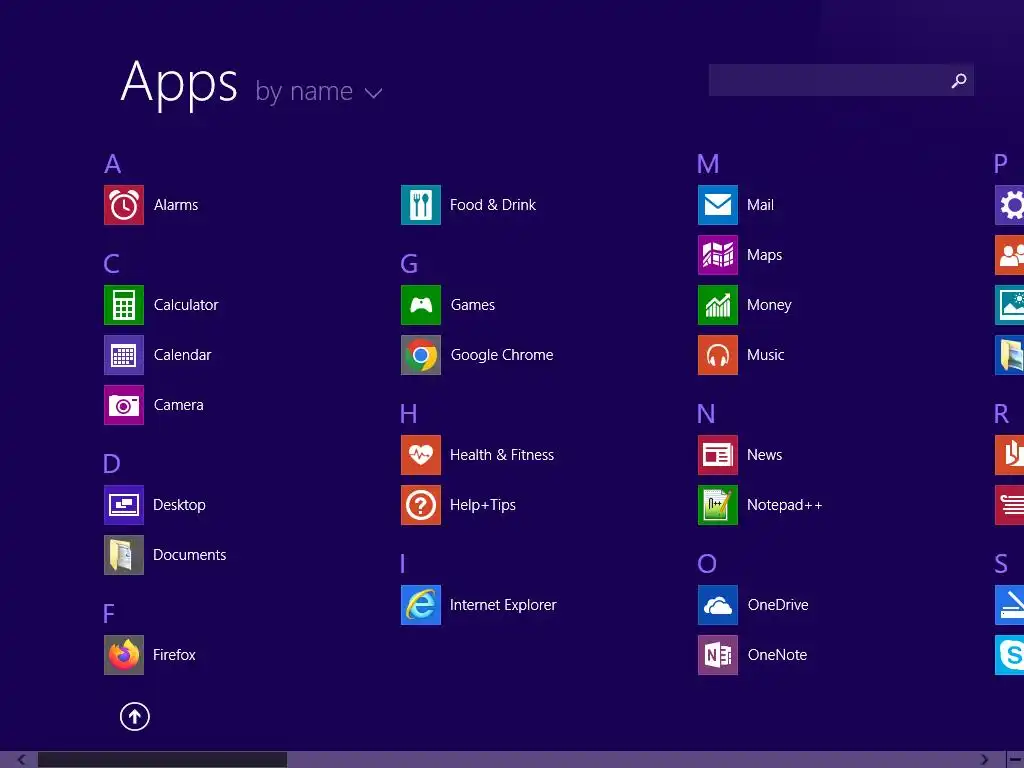Click the chevron beside 'by name'
This screenshot has height=768, width=1024.
[374, 93]
